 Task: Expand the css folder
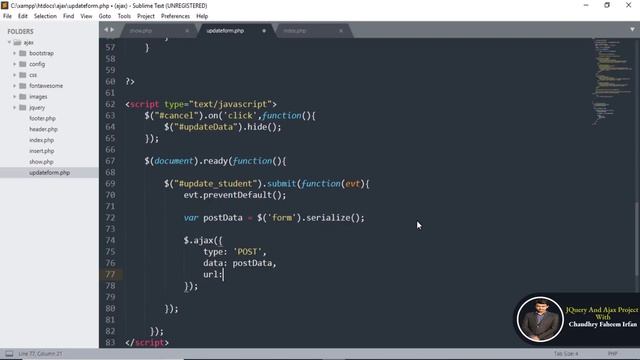pos(14,75)
